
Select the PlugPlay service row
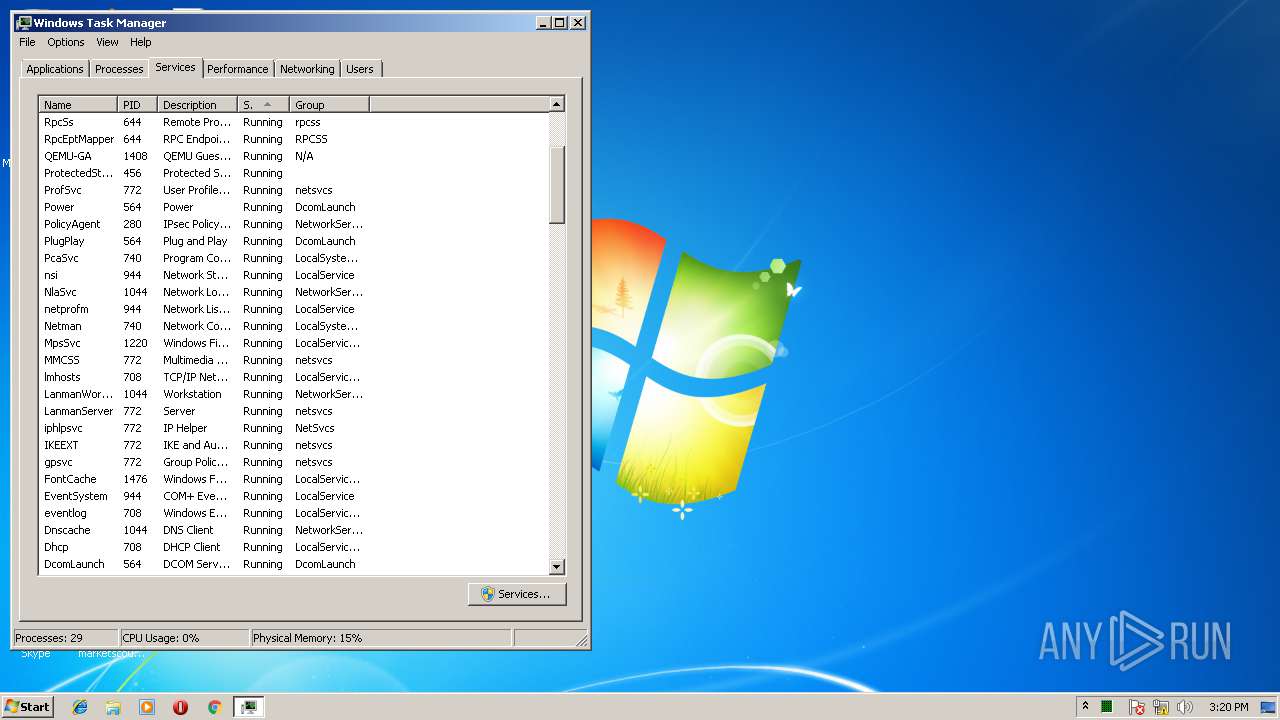coord(294,241)
